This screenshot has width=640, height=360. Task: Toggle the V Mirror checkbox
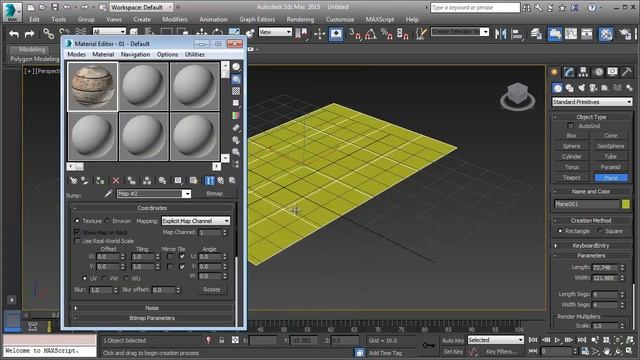point(169,267)
